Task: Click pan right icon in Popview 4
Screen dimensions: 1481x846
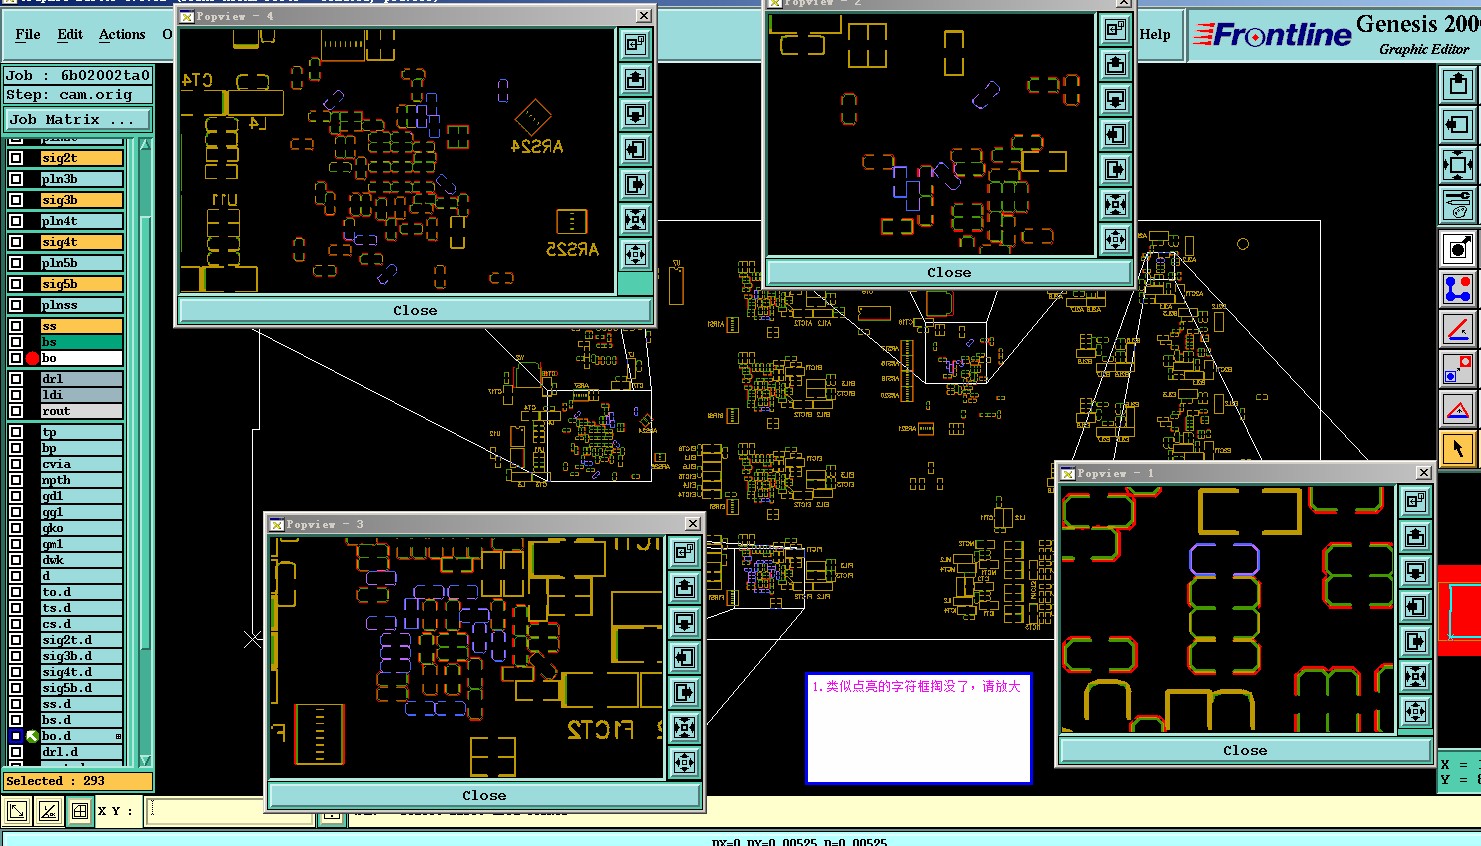Action: 636,184
